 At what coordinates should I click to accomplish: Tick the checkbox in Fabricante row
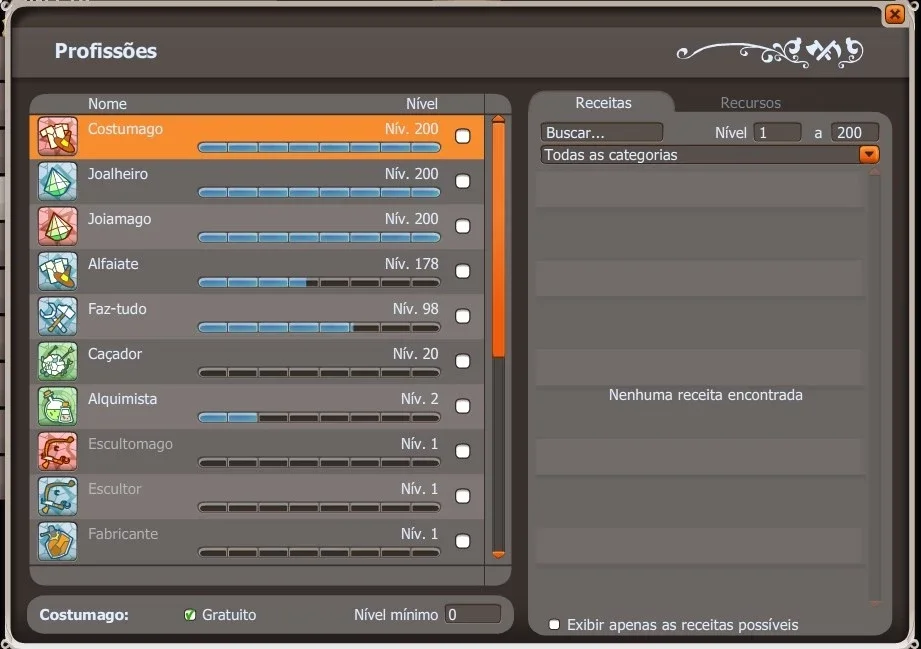click(463, 541)
